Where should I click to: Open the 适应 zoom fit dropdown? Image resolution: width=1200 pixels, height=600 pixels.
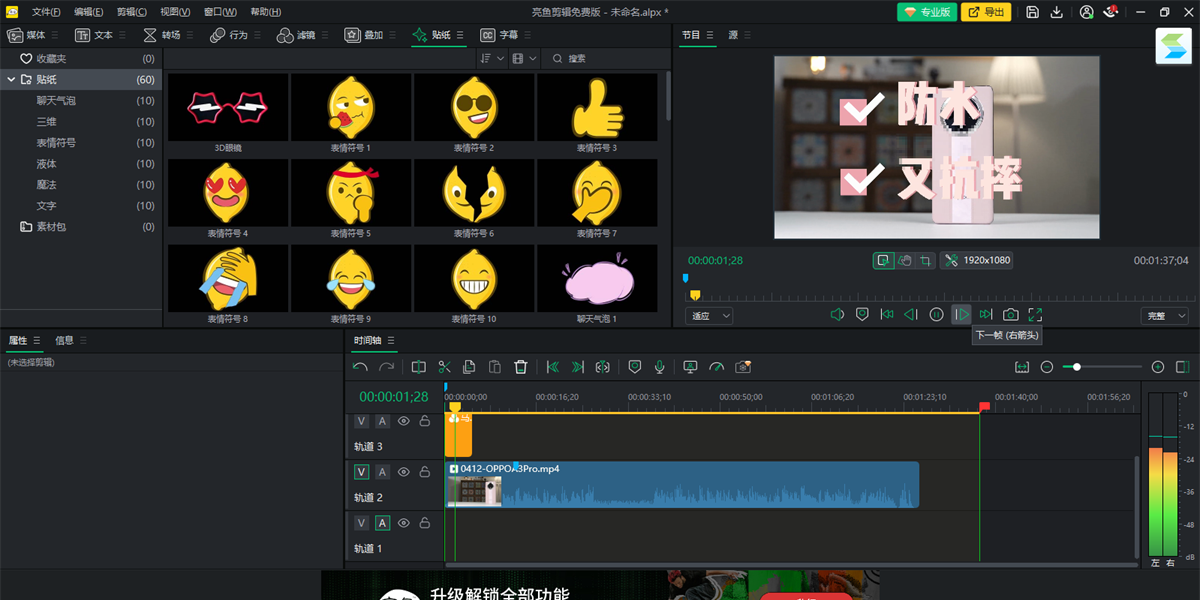click(x=710, y=315)
